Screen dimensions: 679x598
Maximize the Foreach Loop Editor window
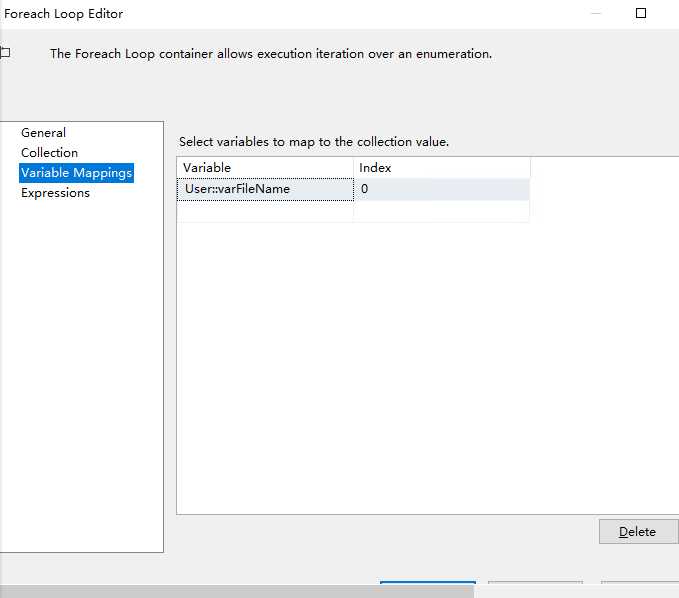coord(641,14)
